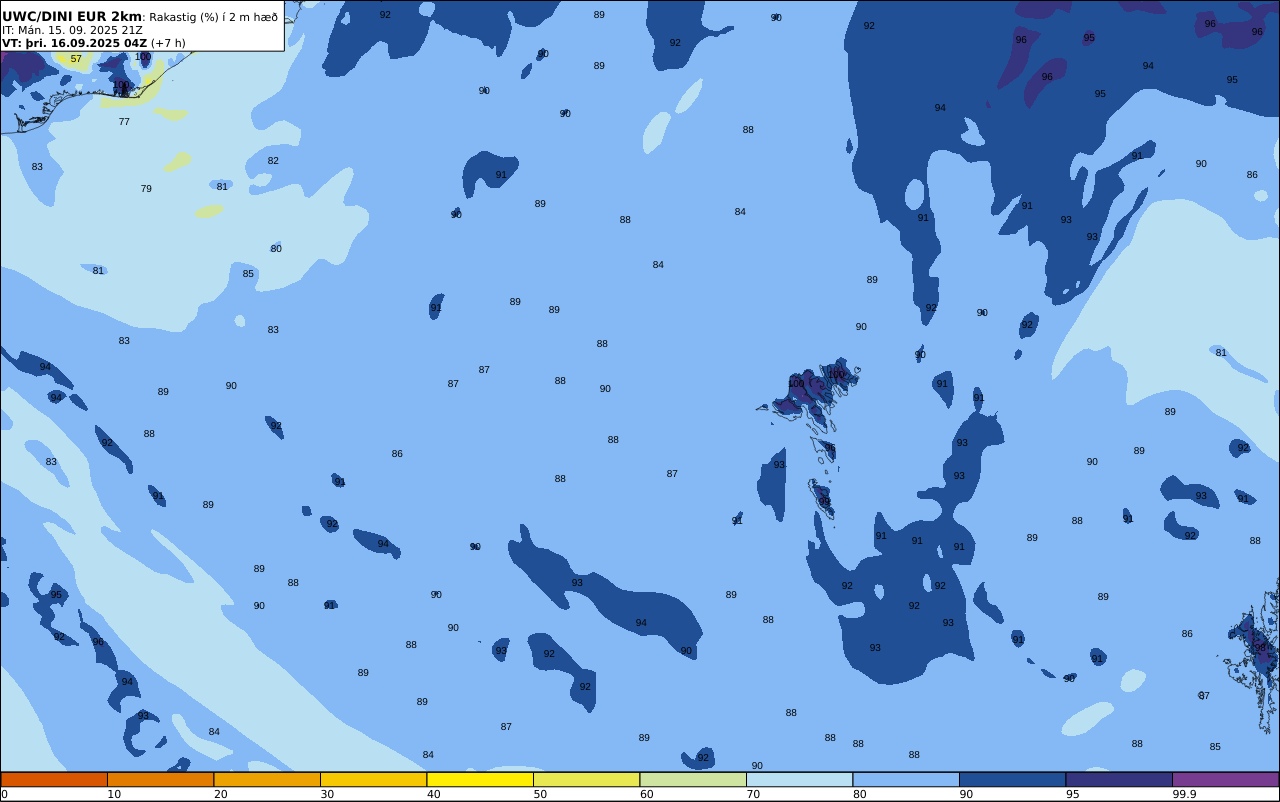The width and height of the screenshot is (1280, 802).
Task: Click the "80" humidity value on the map
Action: (x=276, y=249)
